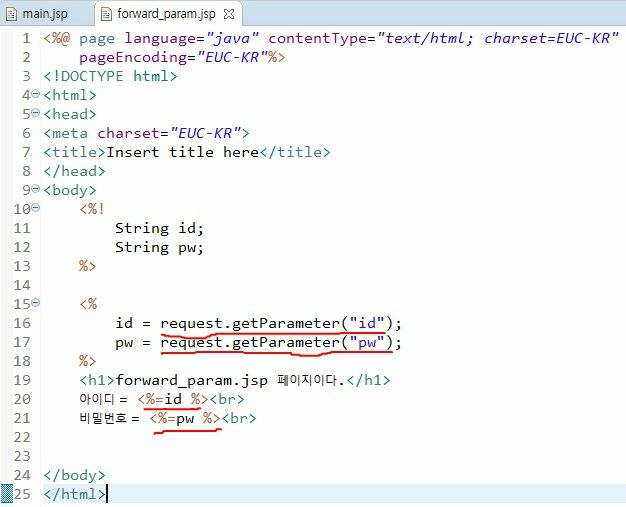Click the '비밀번호 =' label text

(109, 418)
